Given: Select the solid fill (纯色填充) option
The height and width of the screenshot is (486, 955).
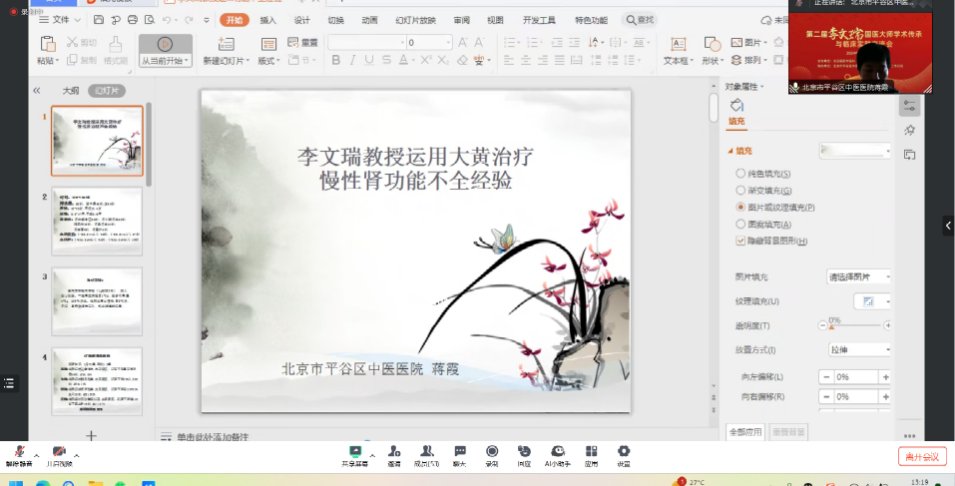Looking at the screenshot, I should point(740,173).
